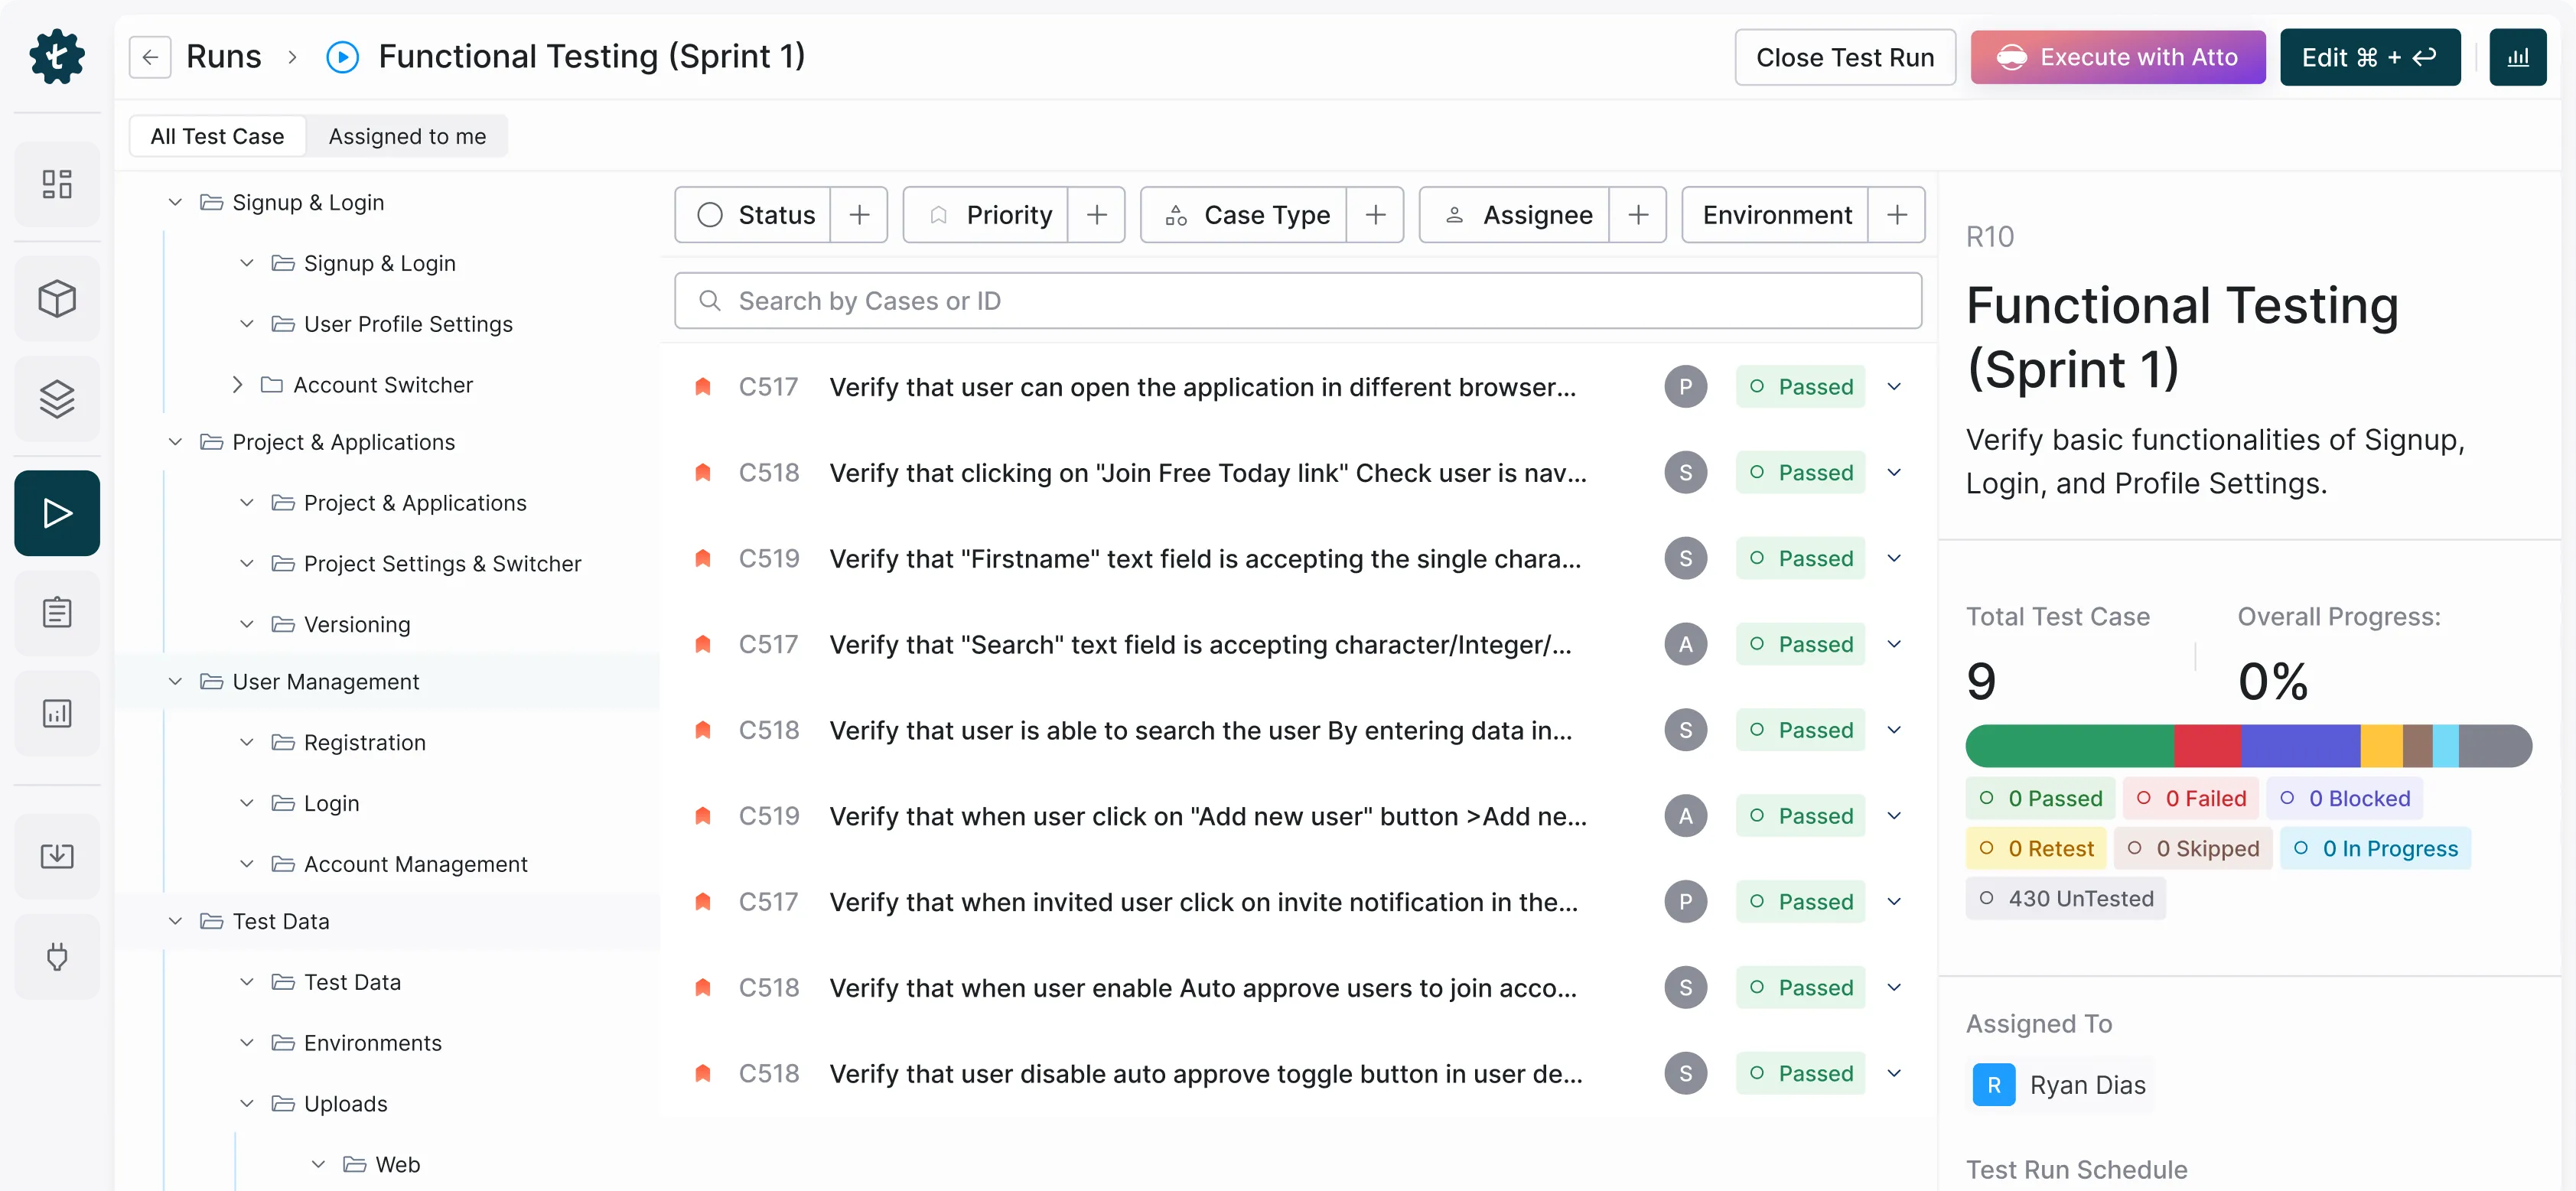Select the Projects box icon in the sidebar

[56, 298]
